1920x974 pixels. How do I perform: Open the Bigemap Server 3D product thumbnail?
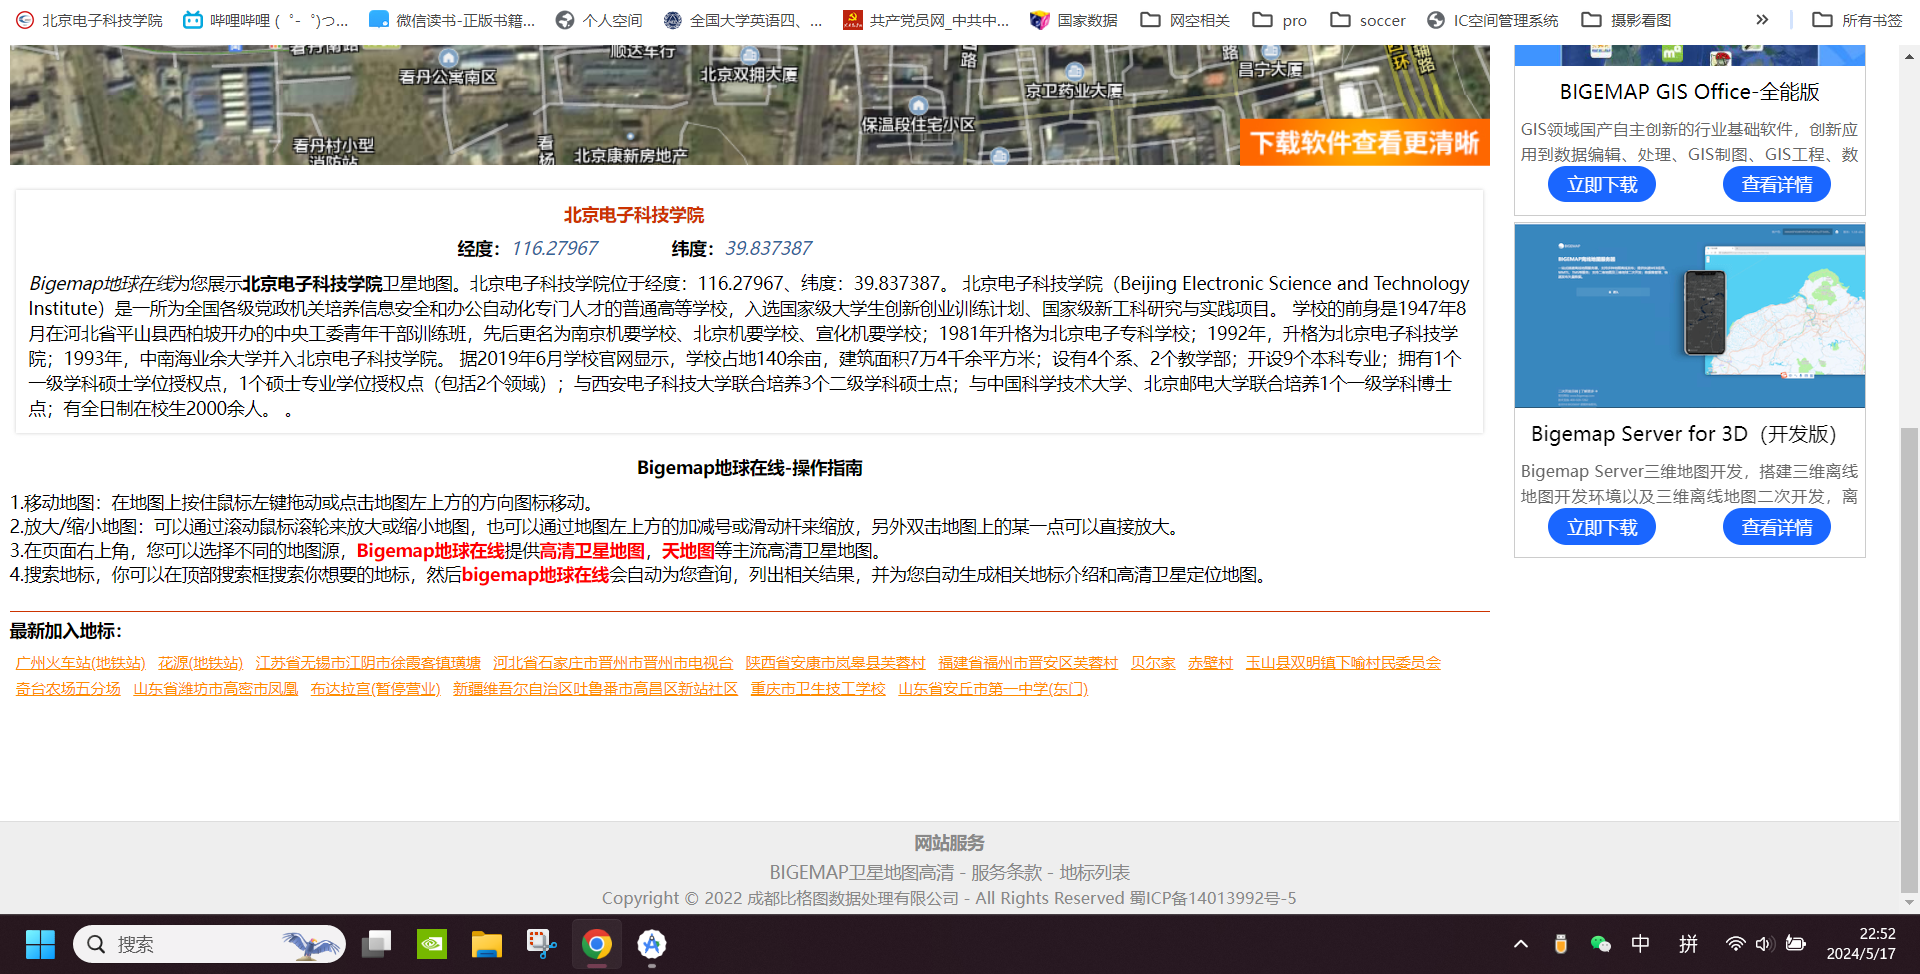(1690, 316)
